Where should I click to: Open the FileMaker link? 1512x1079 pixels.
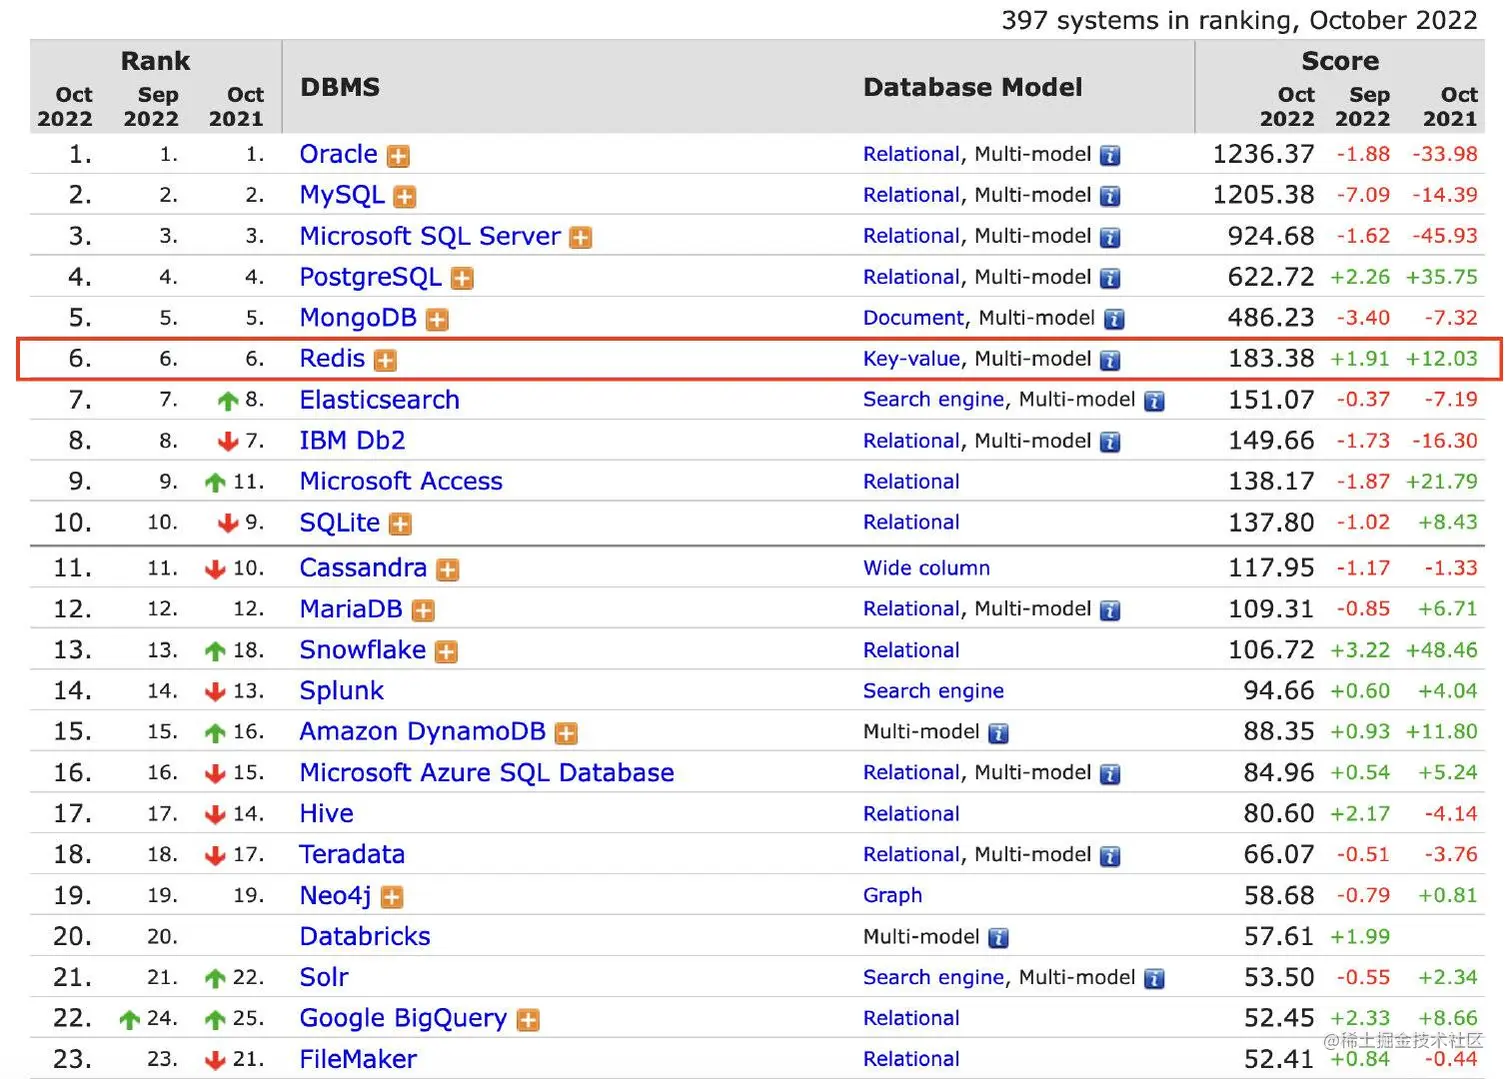pyautogui.click(x=358, y=1060)
